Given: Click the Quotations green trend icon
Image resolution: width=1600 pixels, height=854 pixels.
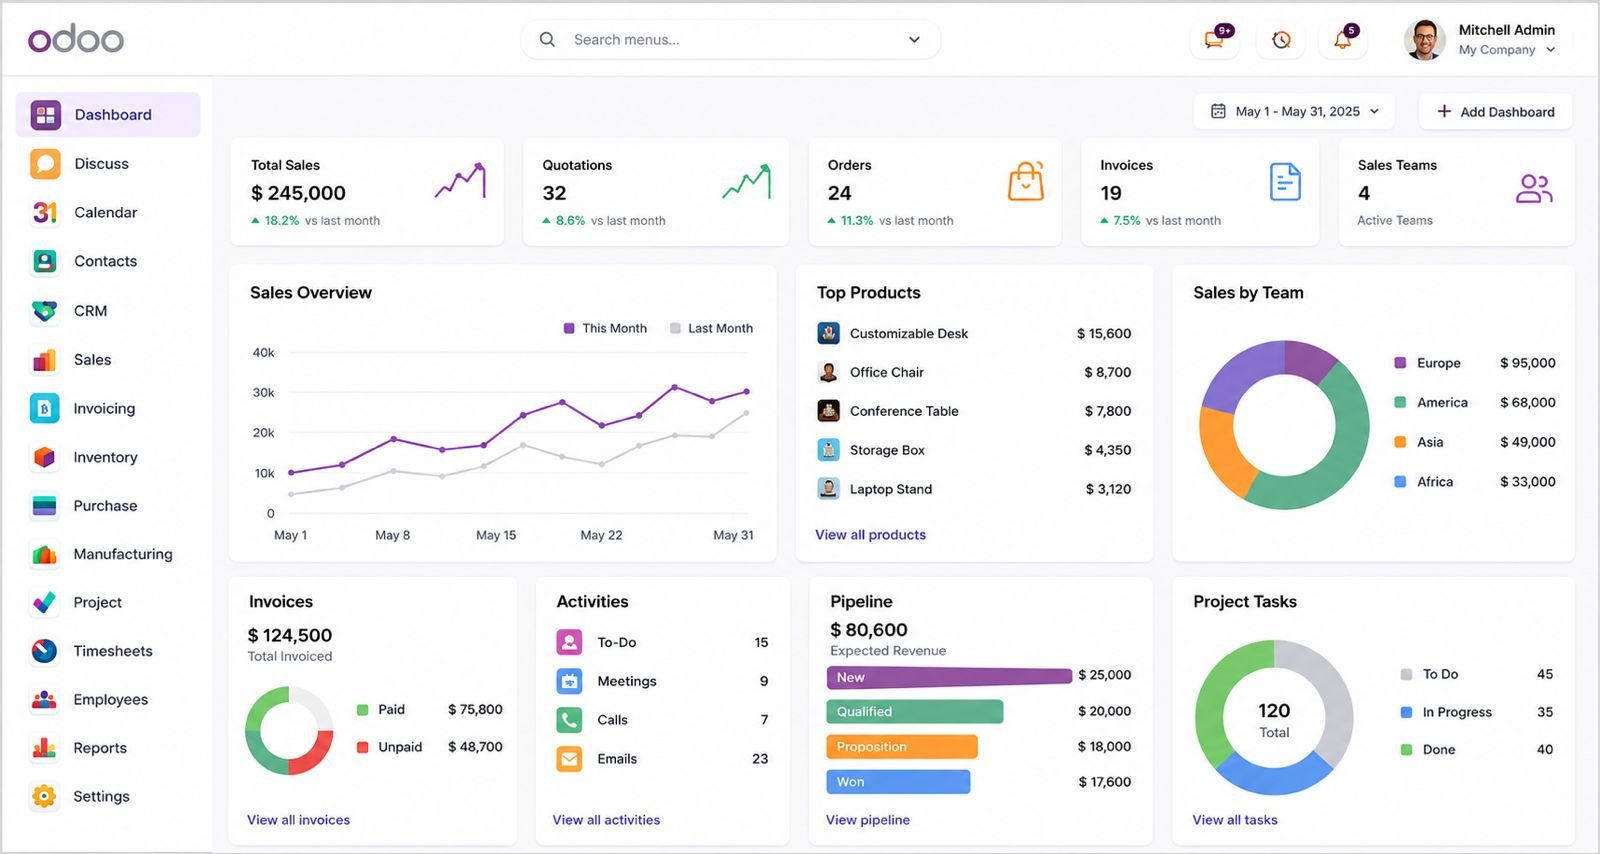Looking at the screenshot, I should pos(747,181).
